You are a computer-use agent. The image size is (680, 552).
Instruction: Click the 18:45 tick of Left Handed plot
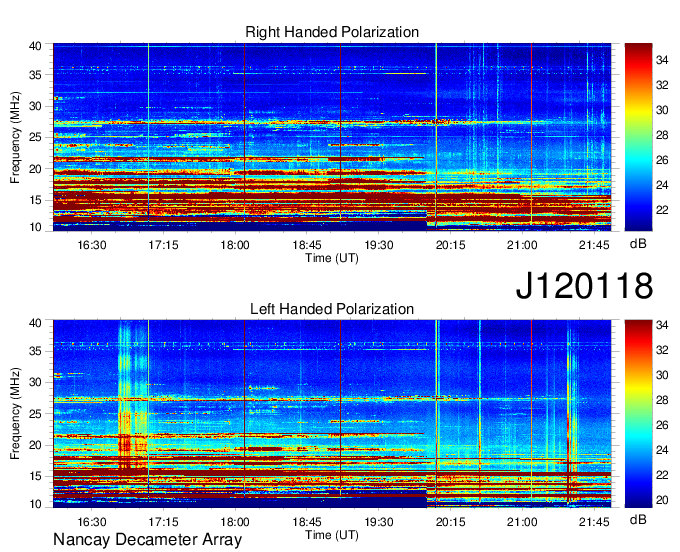coord(307,522)
